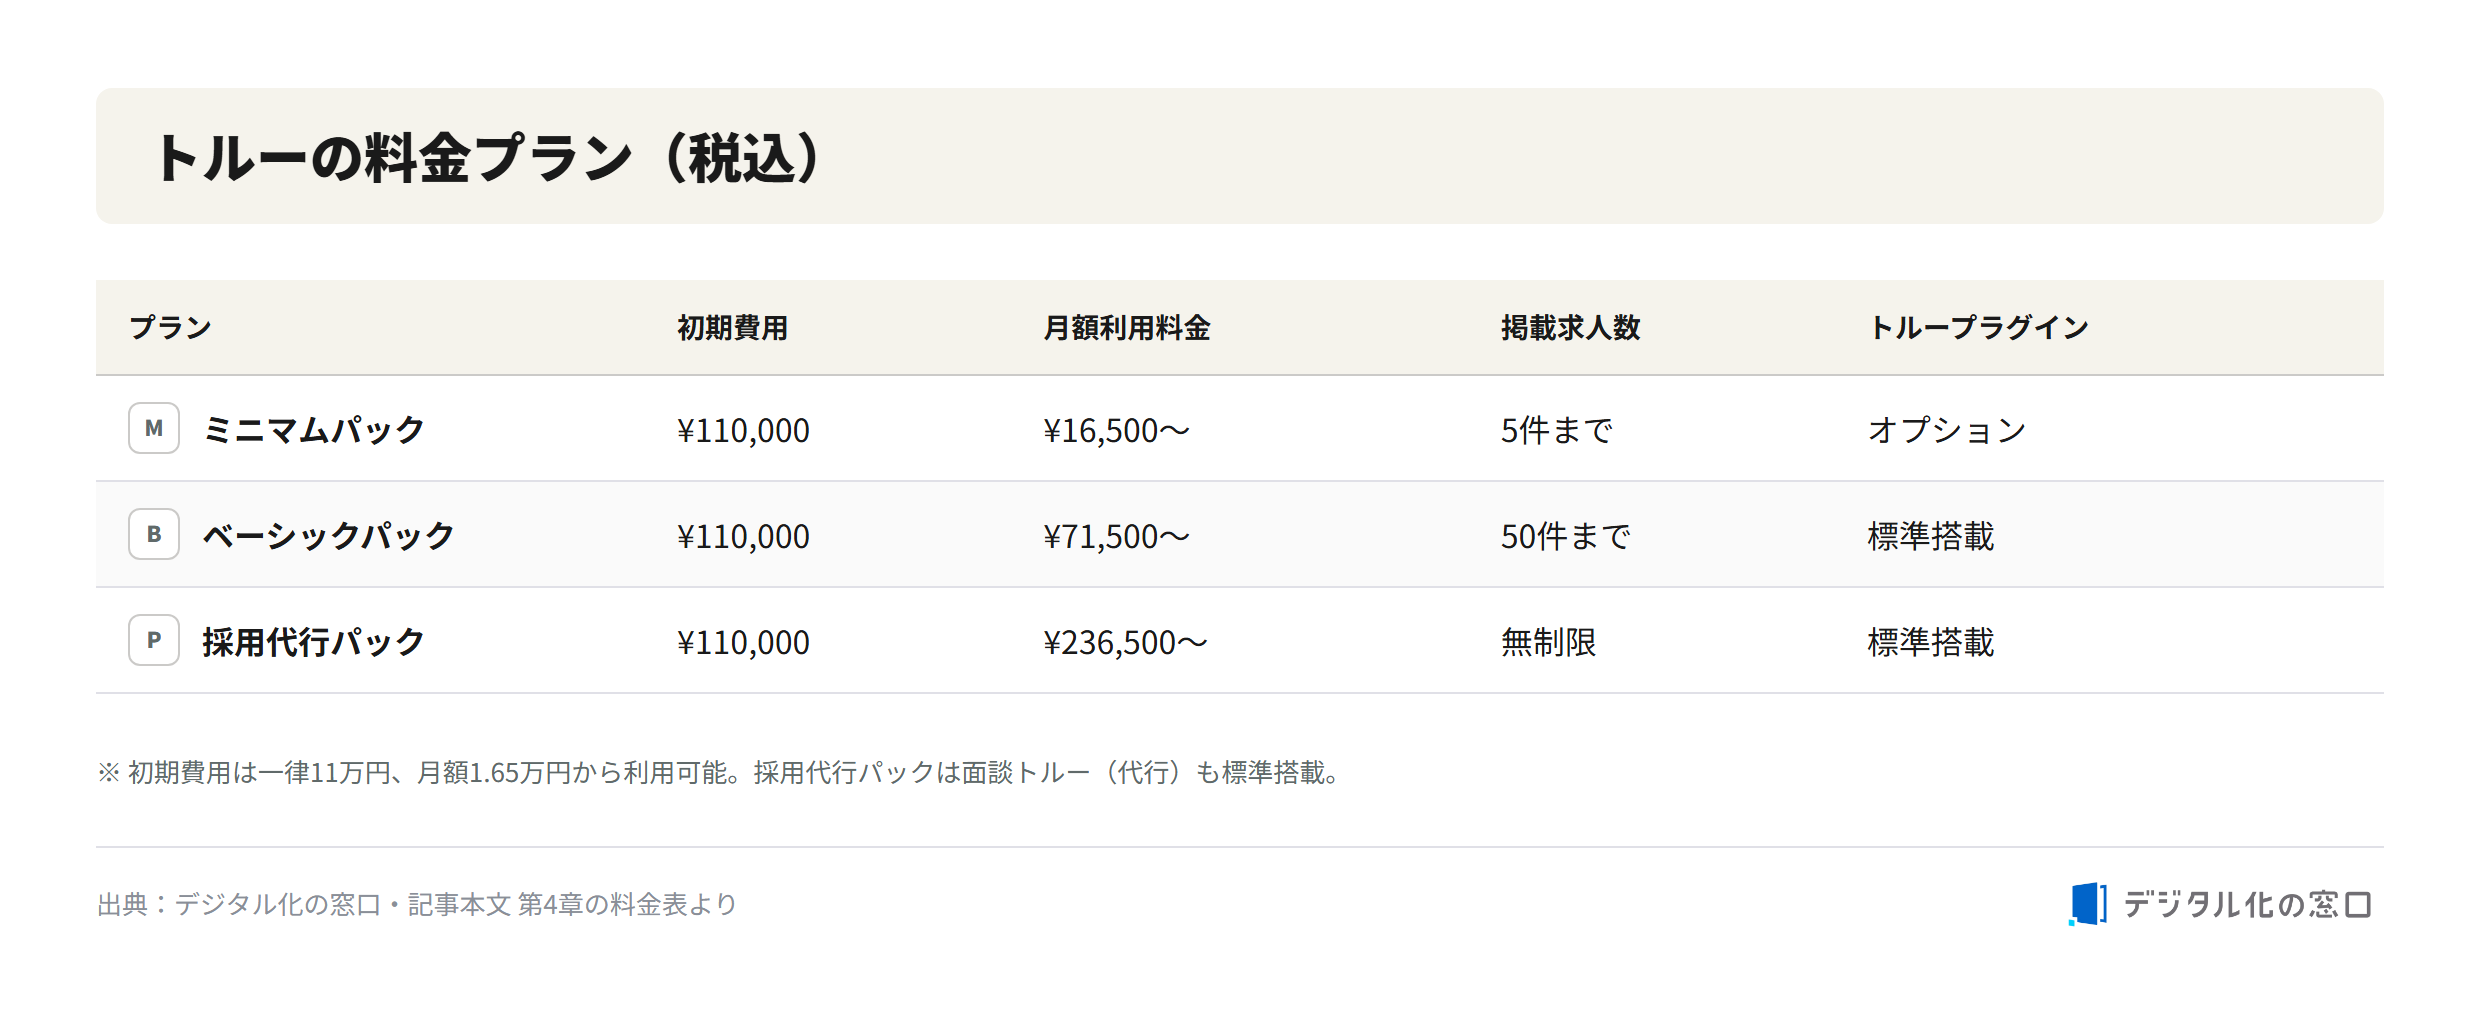Click the 月額利用料金 column header

(x=1127, y=327)
